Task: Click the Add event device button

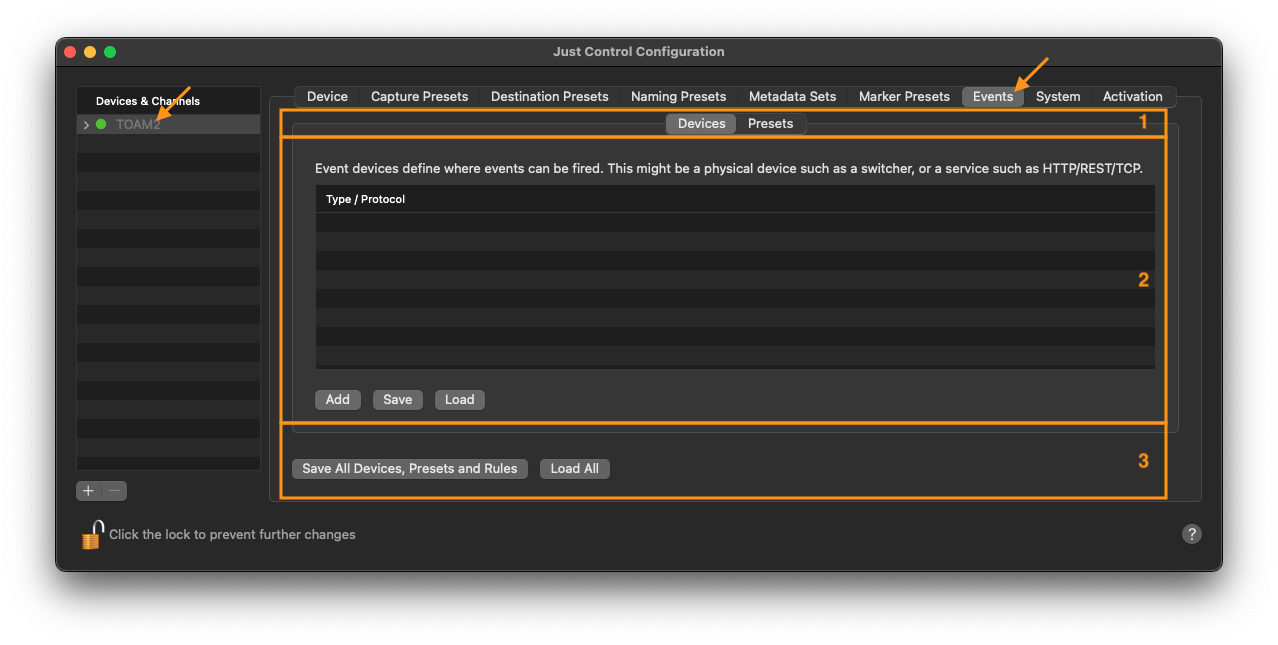Action: (338, 400)
